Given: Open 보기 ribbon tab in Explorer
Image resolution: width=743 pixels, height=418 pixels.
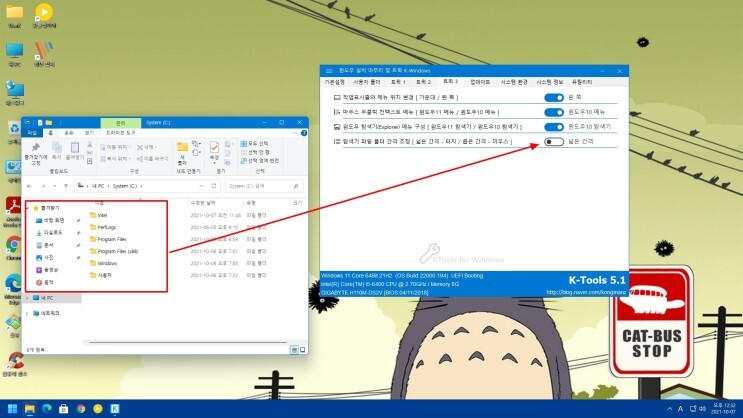Looking at the screenshot, I should [x=89, y=133].
